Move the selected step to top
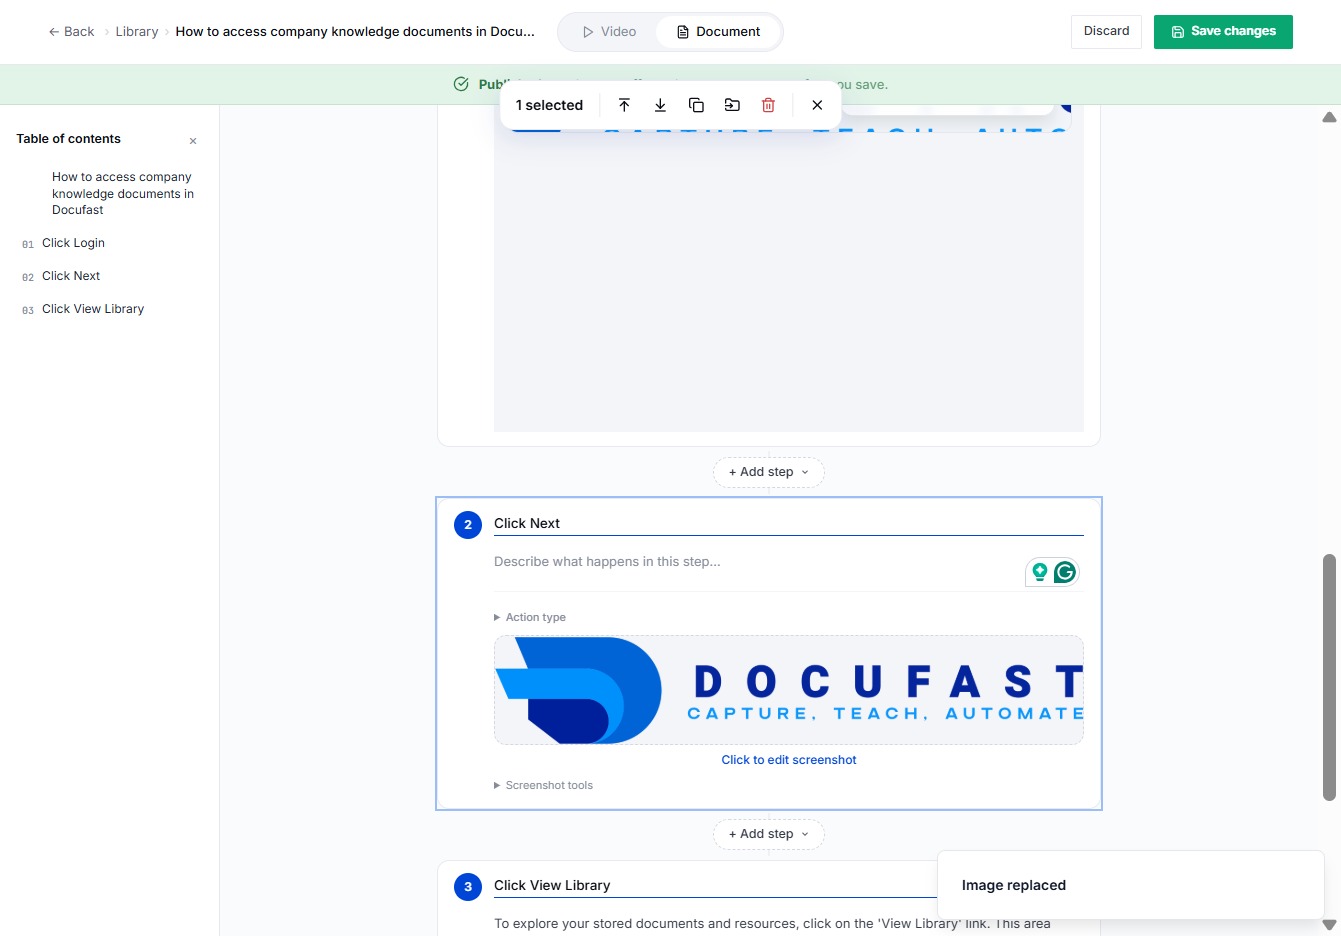This screenshot has height=936, width=1341. [624, 105]
